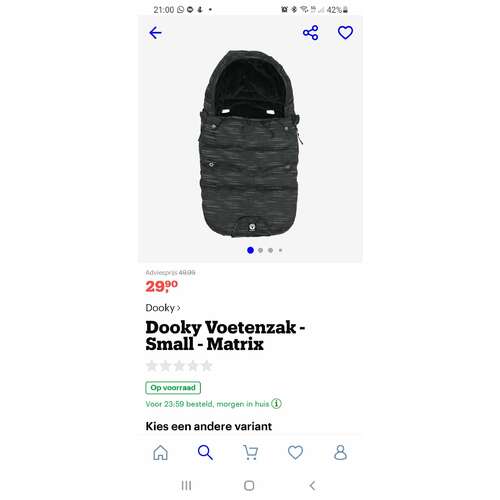Open the Dooky brand link

(160, 308)
